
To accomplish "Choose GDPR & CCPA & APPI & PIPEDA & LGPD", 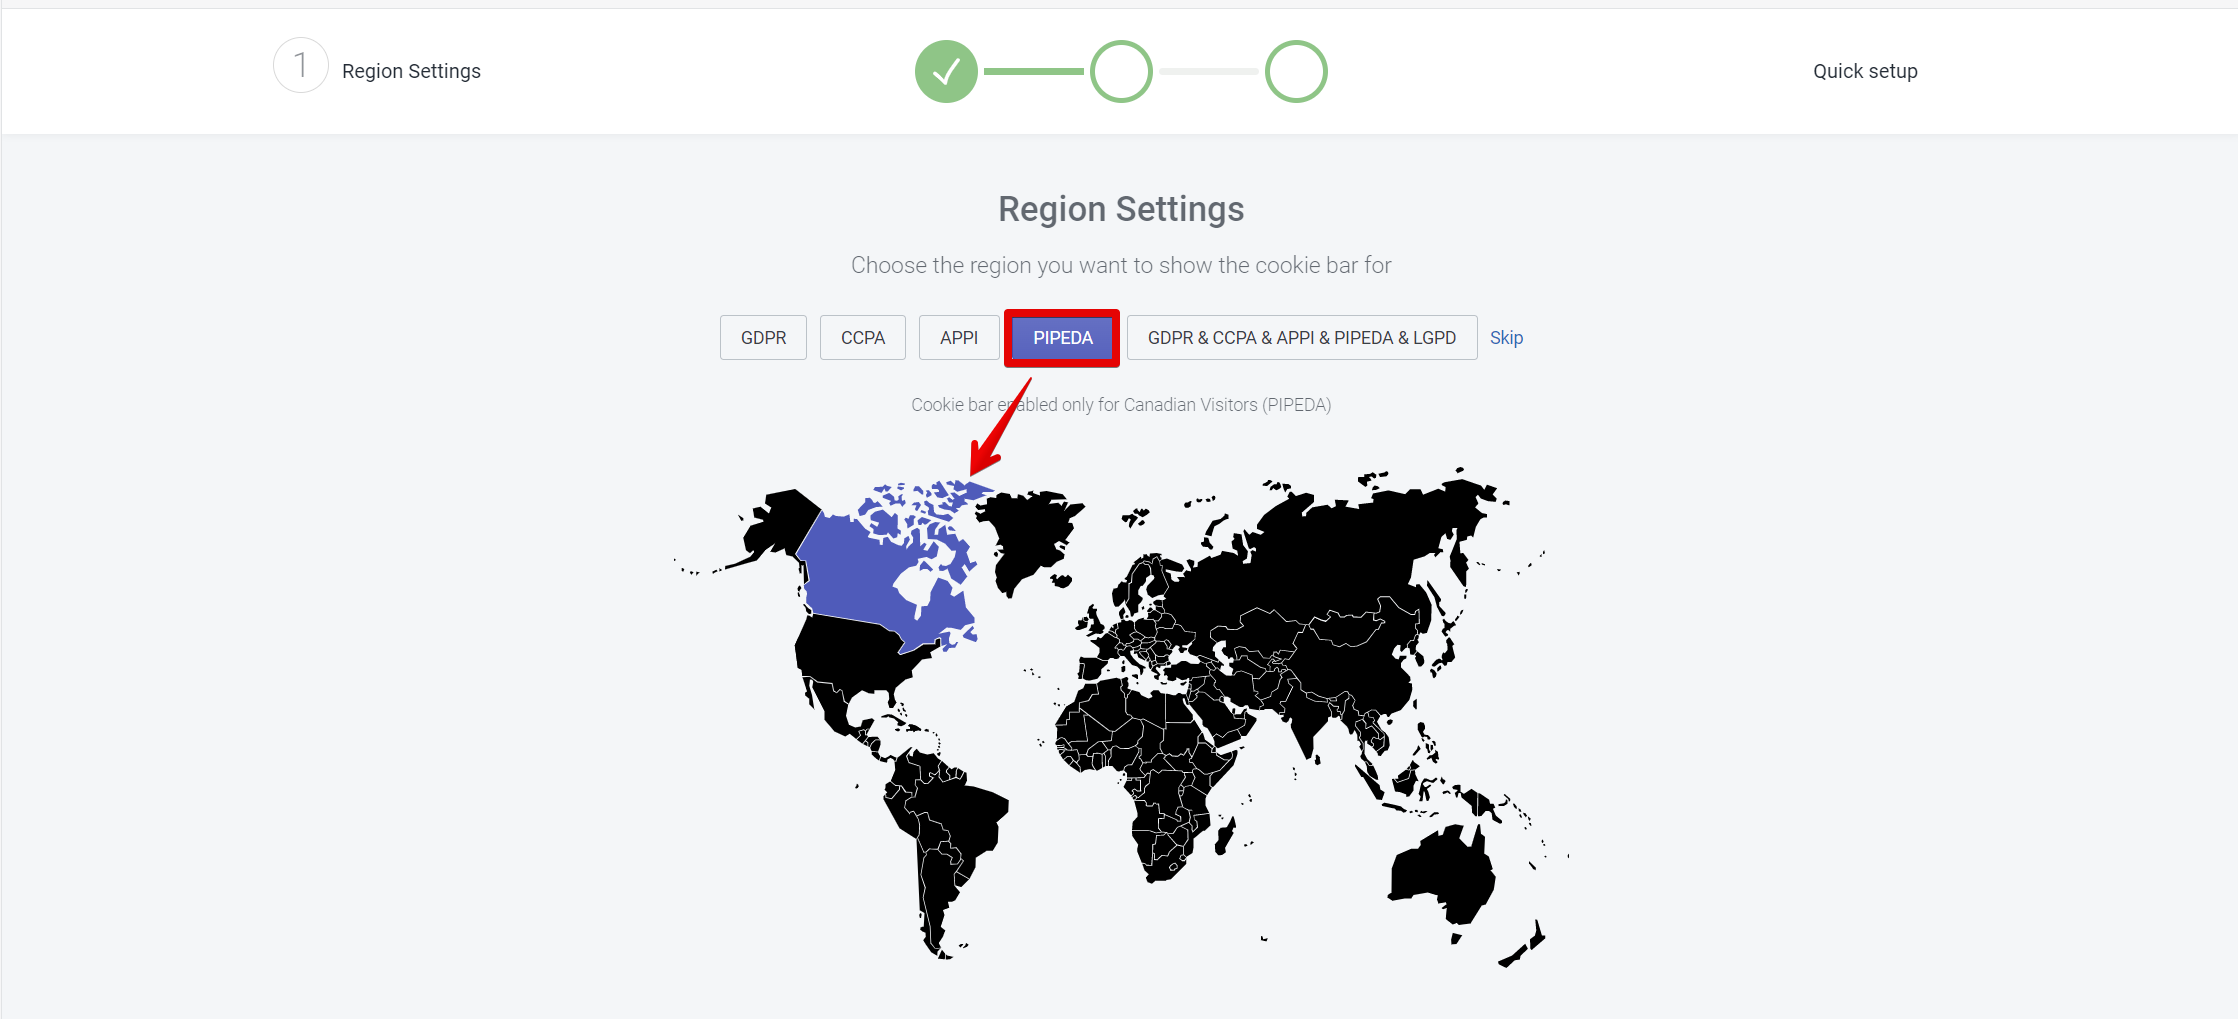I will coord(1302,338).
